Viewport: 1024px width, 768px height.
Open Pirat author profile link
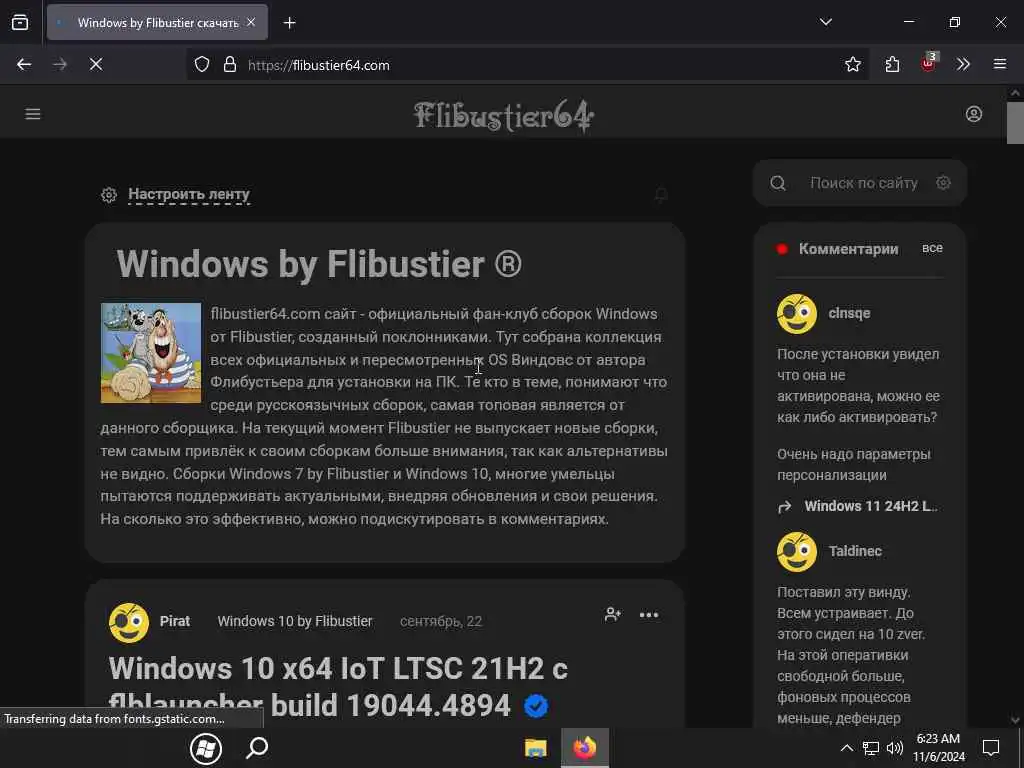coord(175,621)
